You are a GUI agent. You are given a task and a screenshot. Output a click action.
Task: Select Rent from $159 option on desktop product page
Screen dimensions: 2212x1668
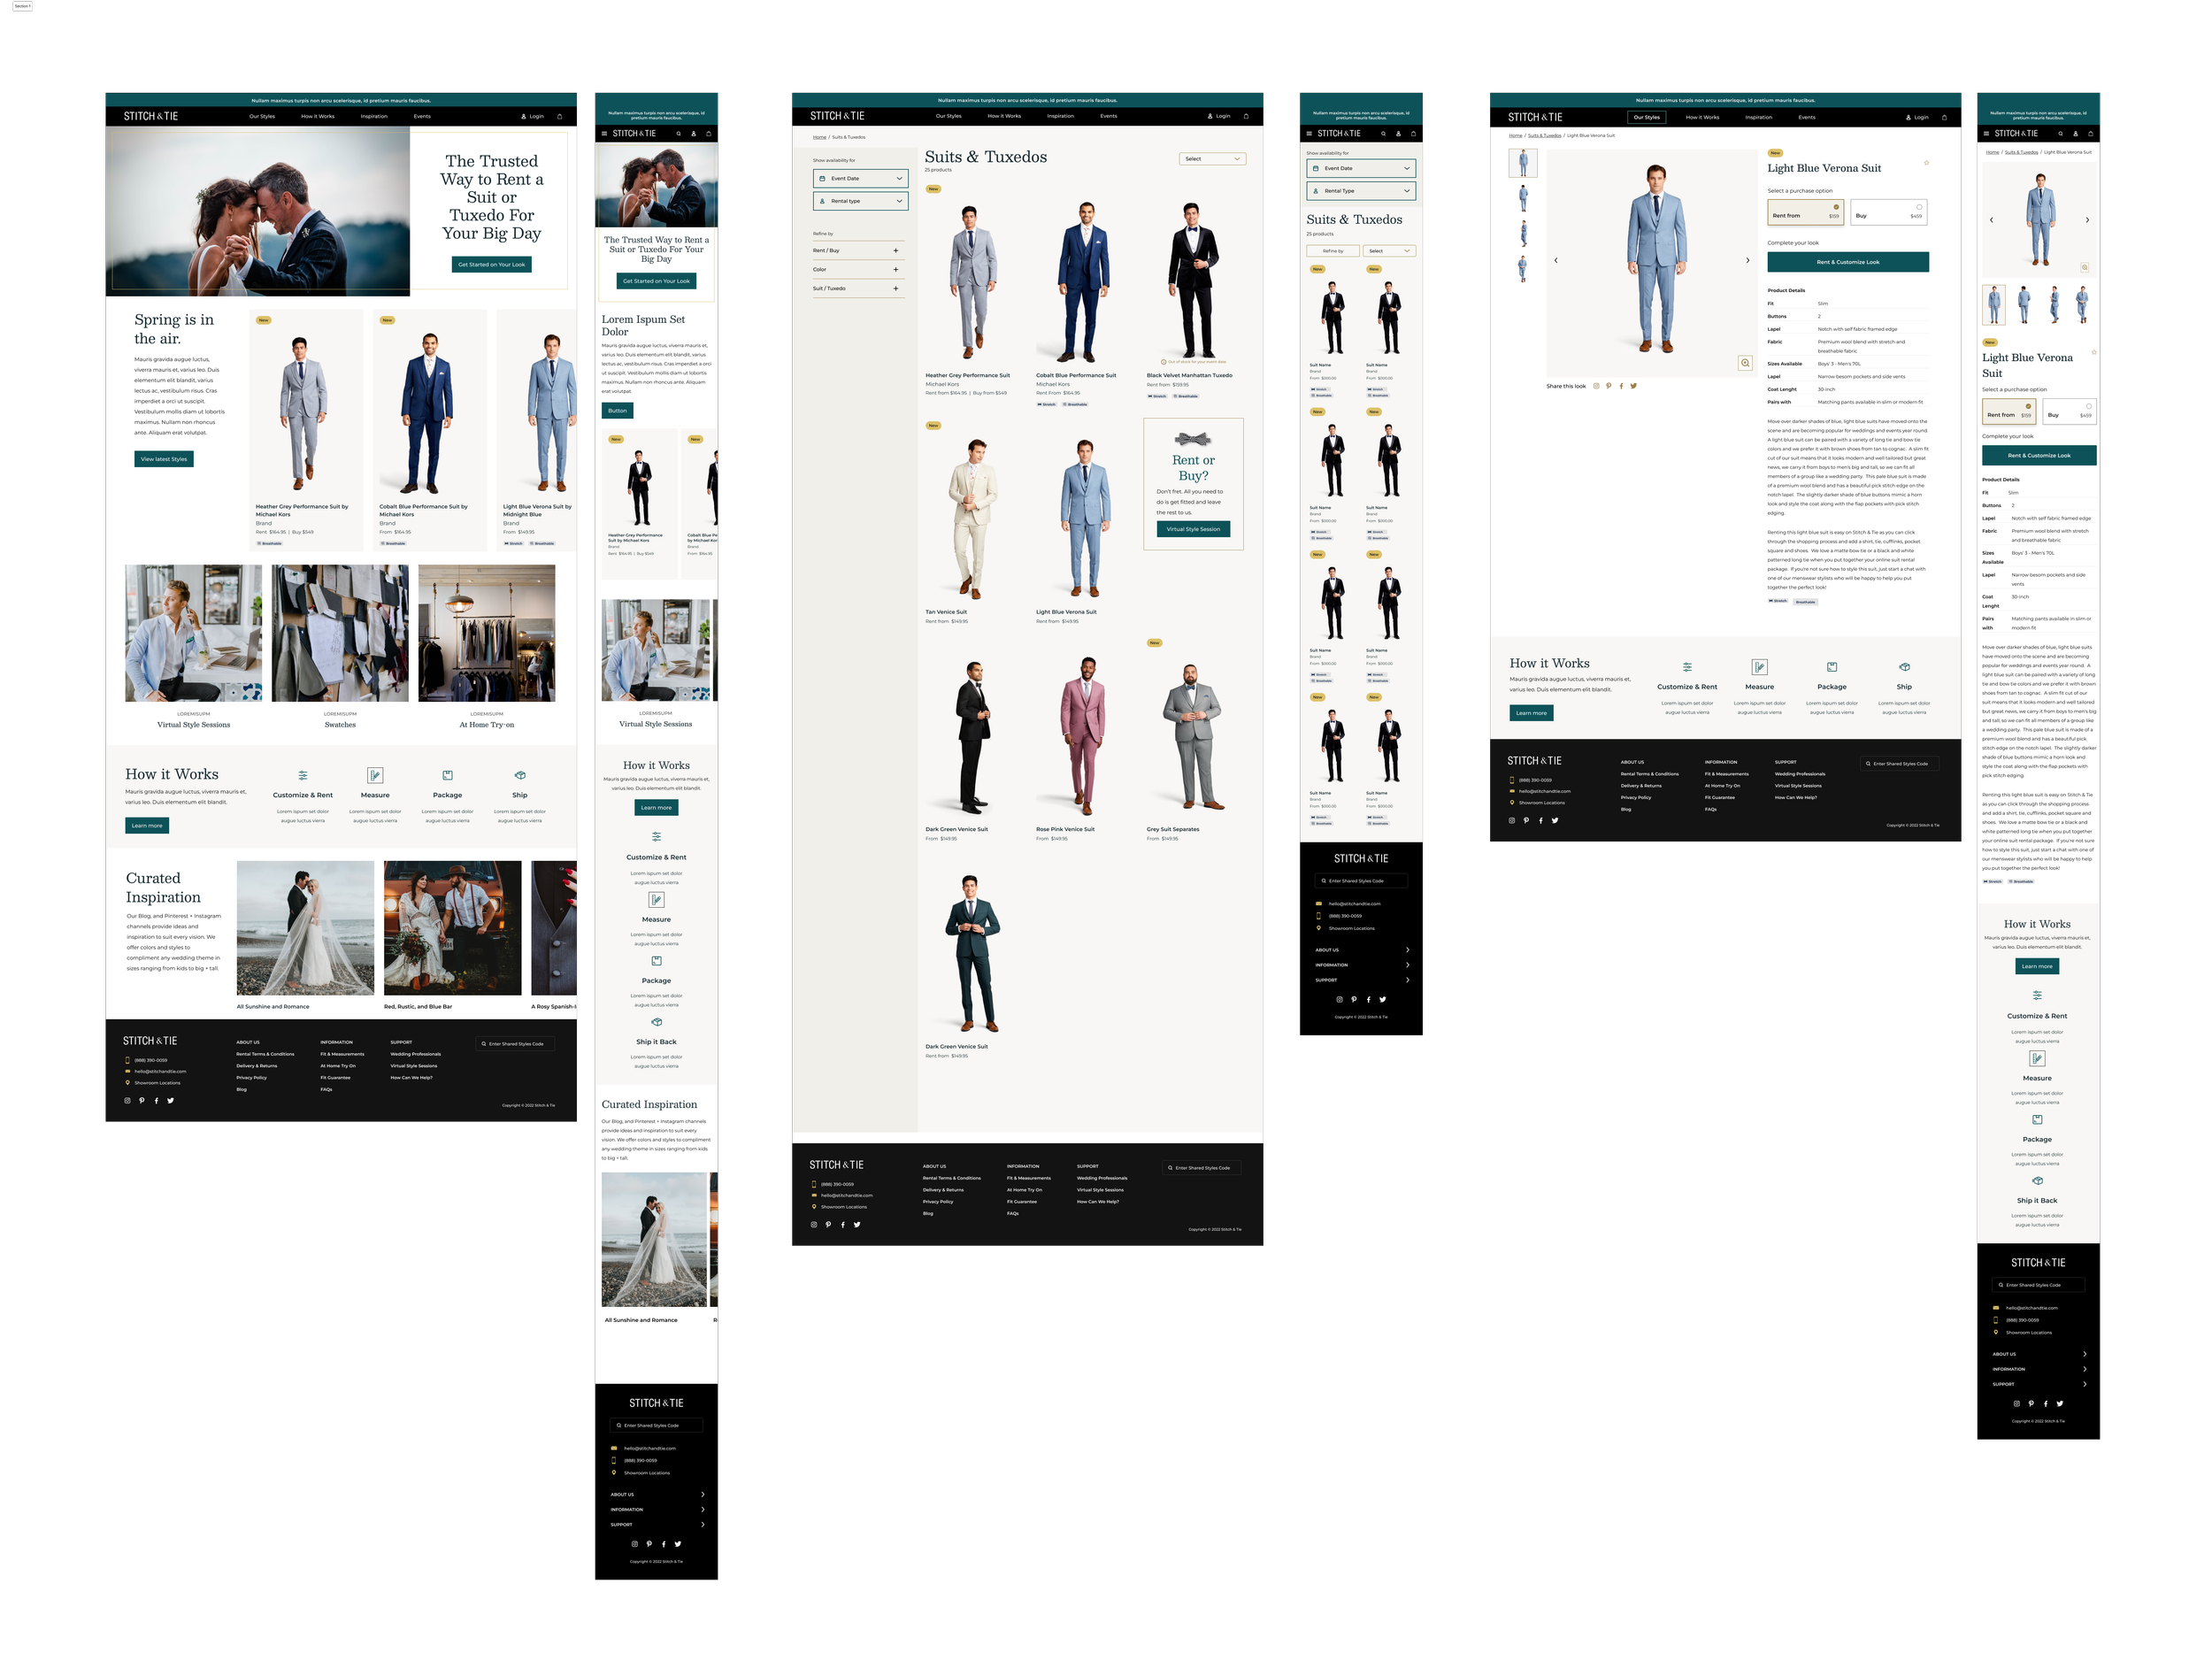(x=1805, y=212)
